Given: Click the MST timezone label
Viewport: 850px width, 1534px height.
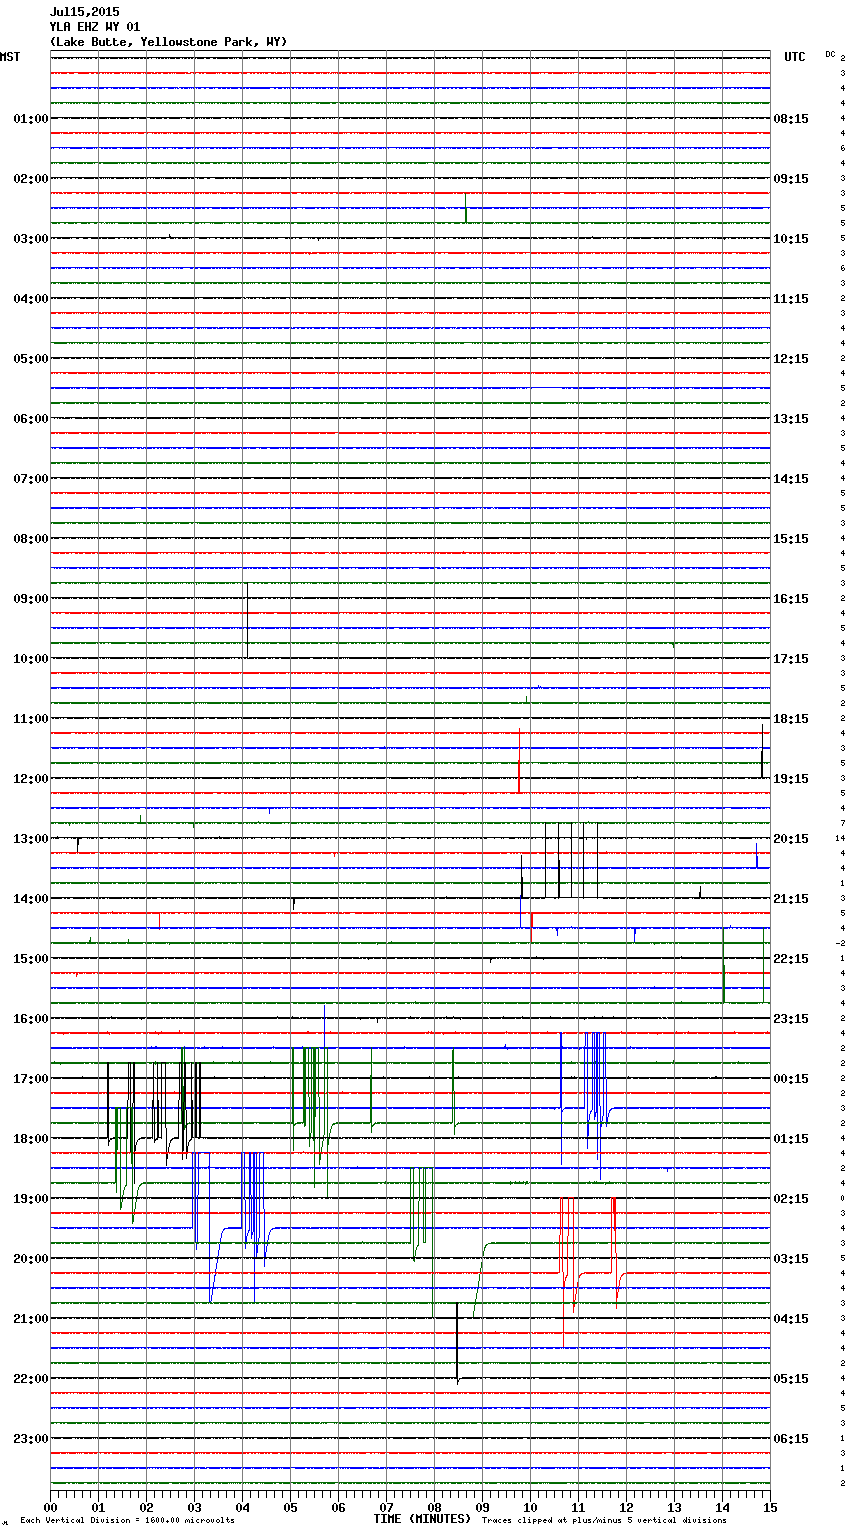Looking at the screenshot, I should (x=10, y=57).
